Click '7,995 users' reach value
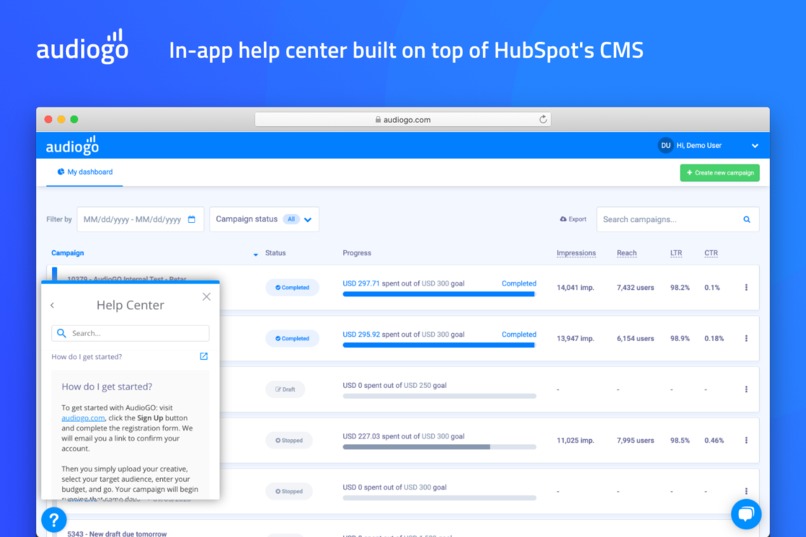 635,440
